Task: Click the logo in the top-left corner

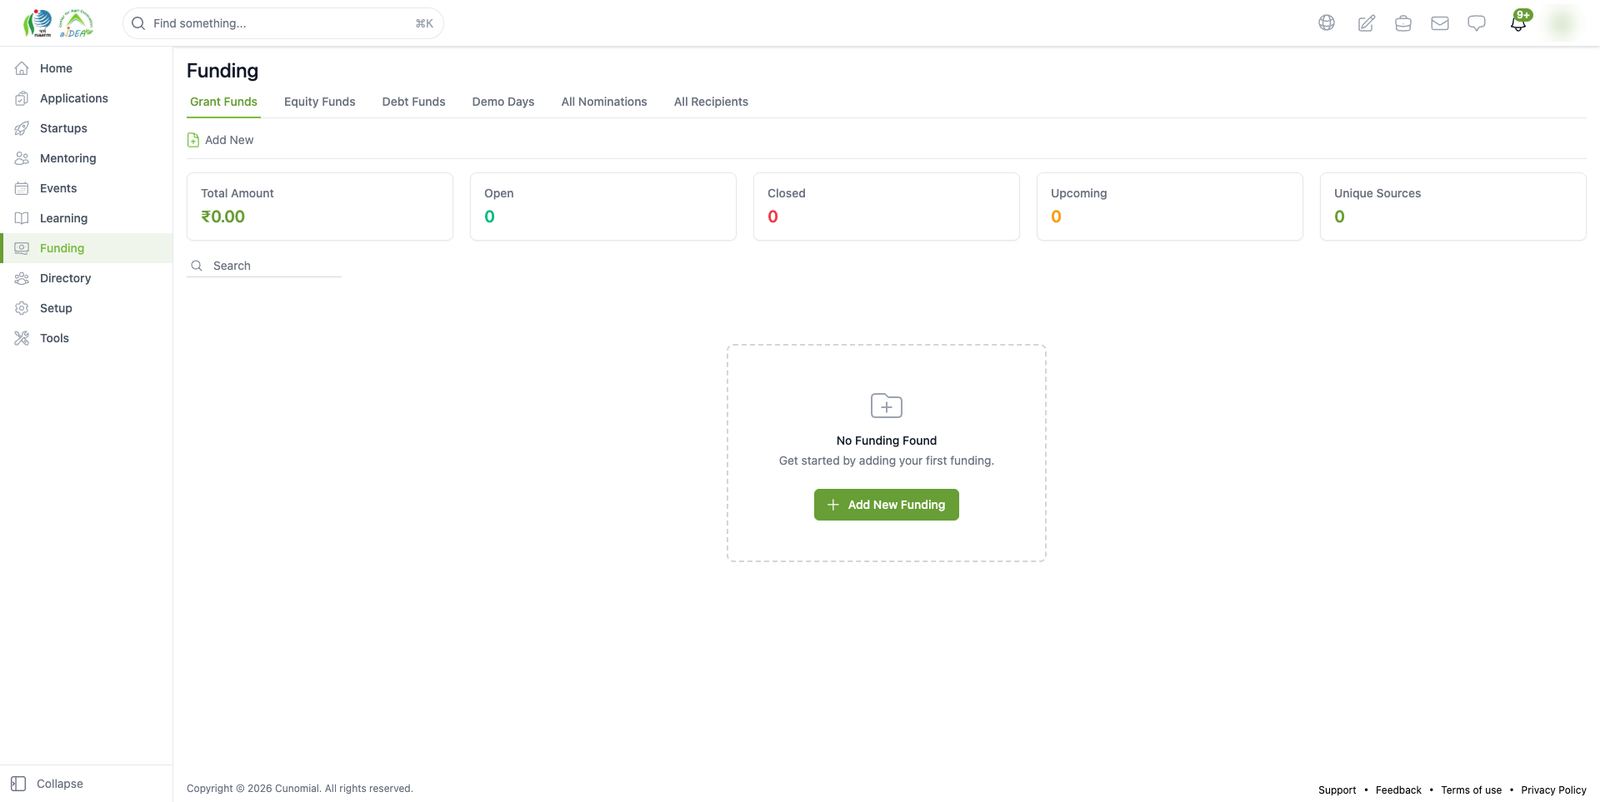Action: coord(58,23)
